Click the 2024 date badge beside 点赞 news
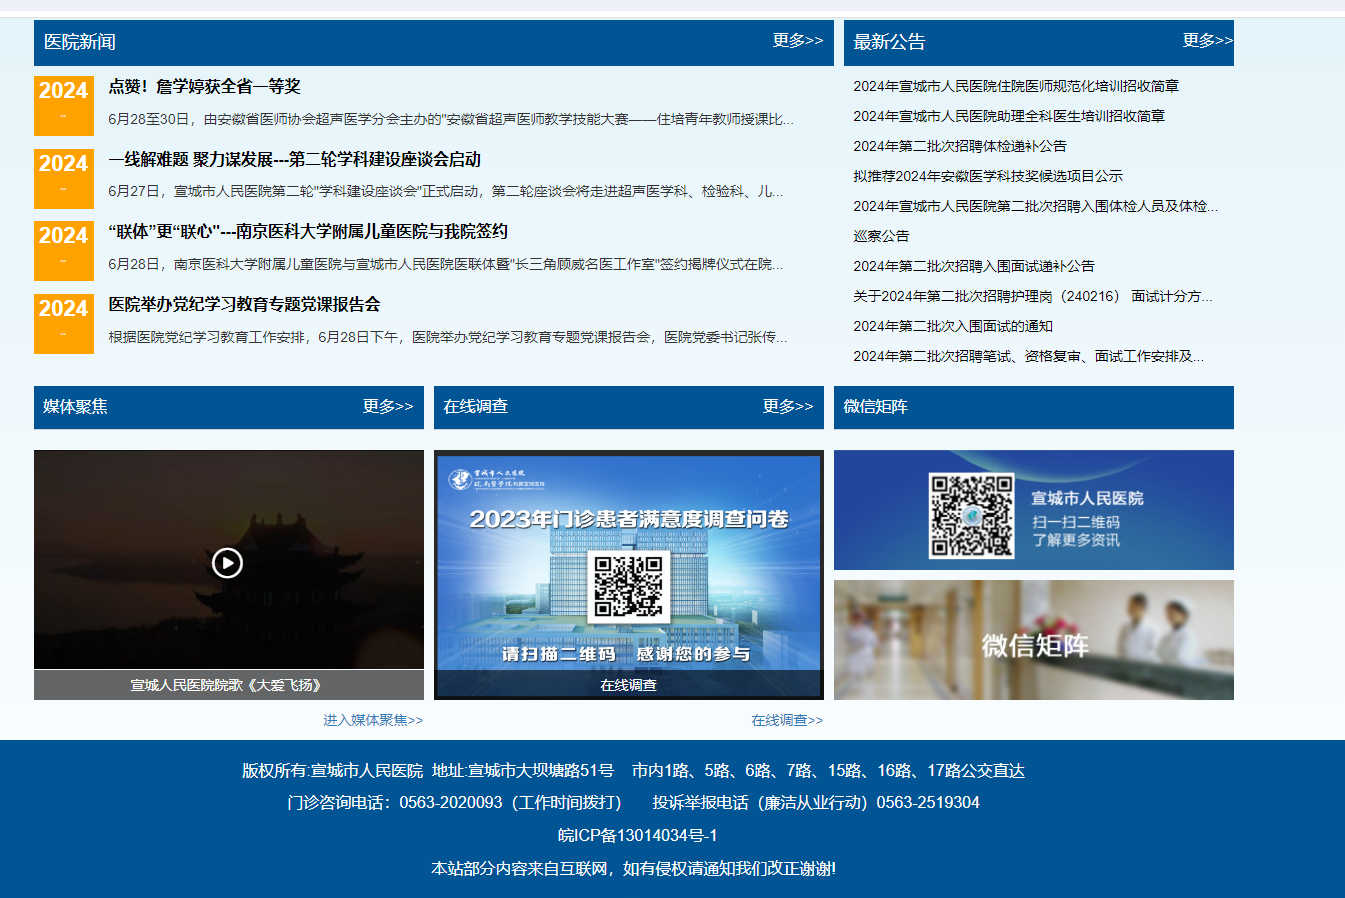Screen dimensions: 1345x898 tap(63, 105)
